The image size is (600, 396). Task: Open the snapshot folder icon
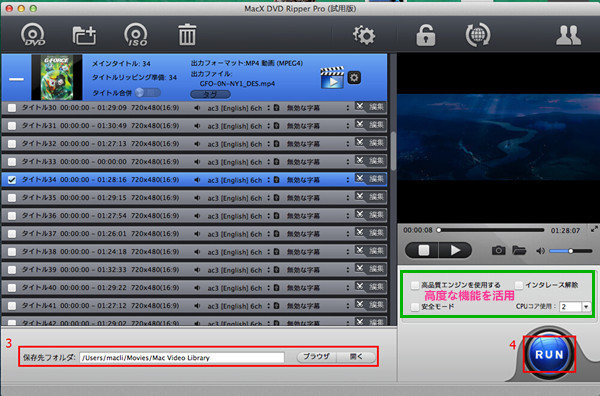[x=519, y=251]
